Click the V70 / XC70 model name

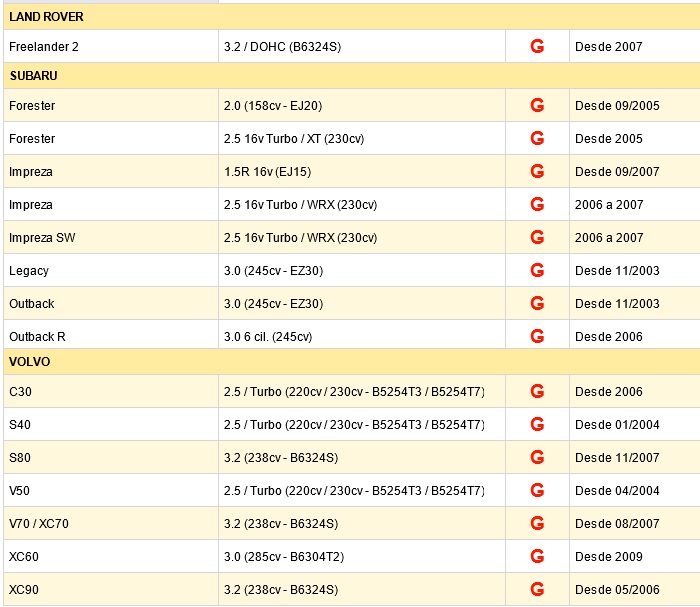39,524
